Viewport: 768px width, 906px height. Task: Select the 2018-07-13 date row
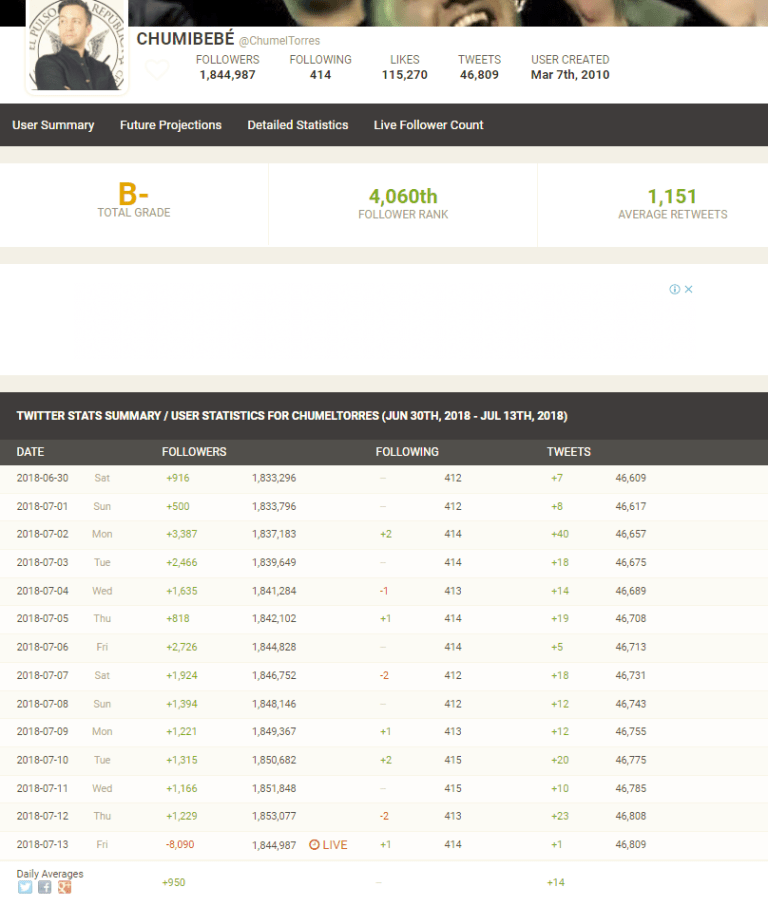click(43, 845)
